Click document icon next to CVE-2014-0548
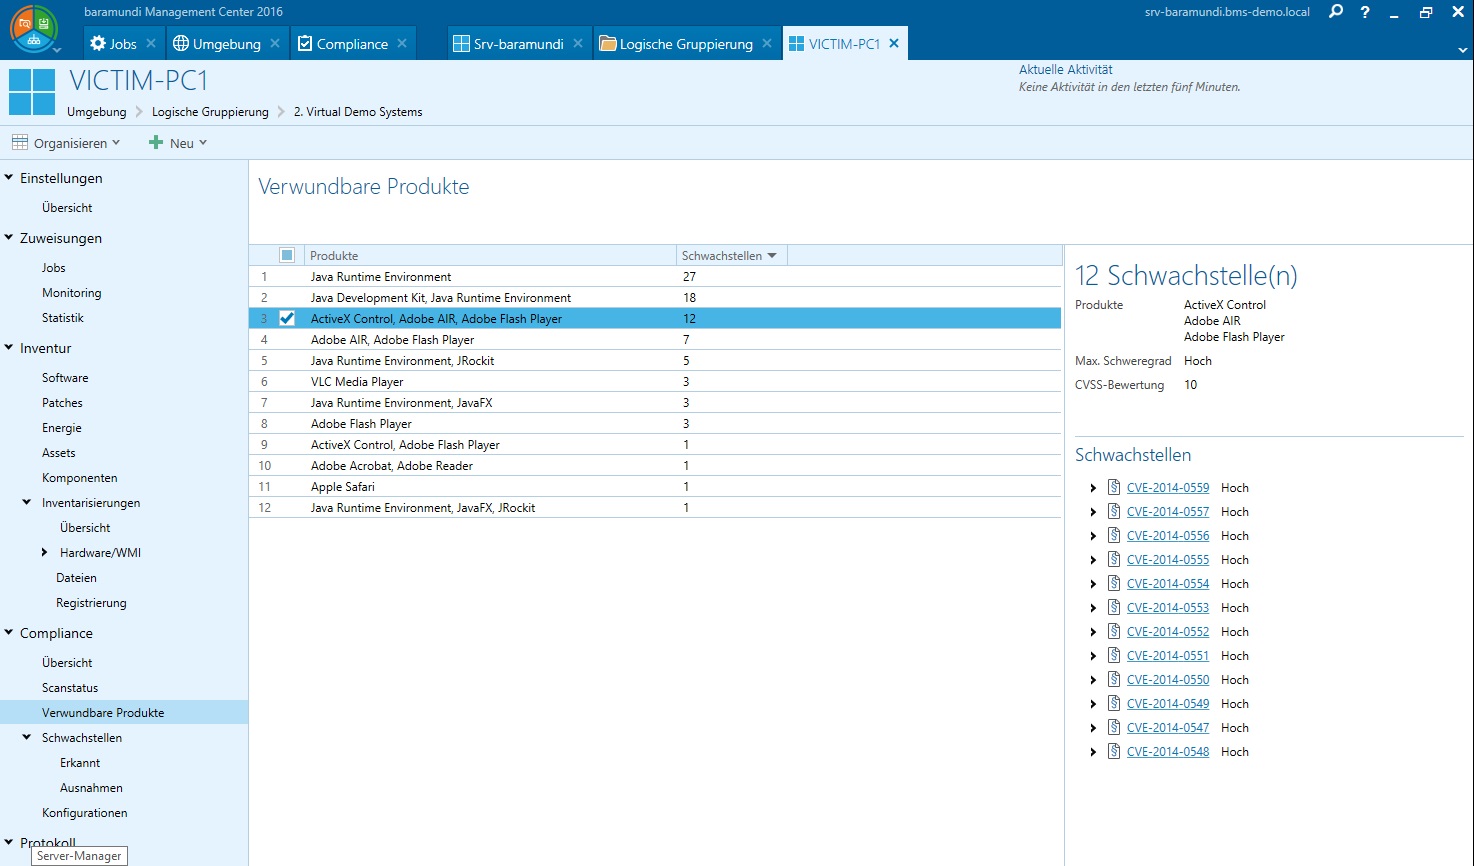Viewport: 1474px width, 866px height. click(x=1114, y=751)
